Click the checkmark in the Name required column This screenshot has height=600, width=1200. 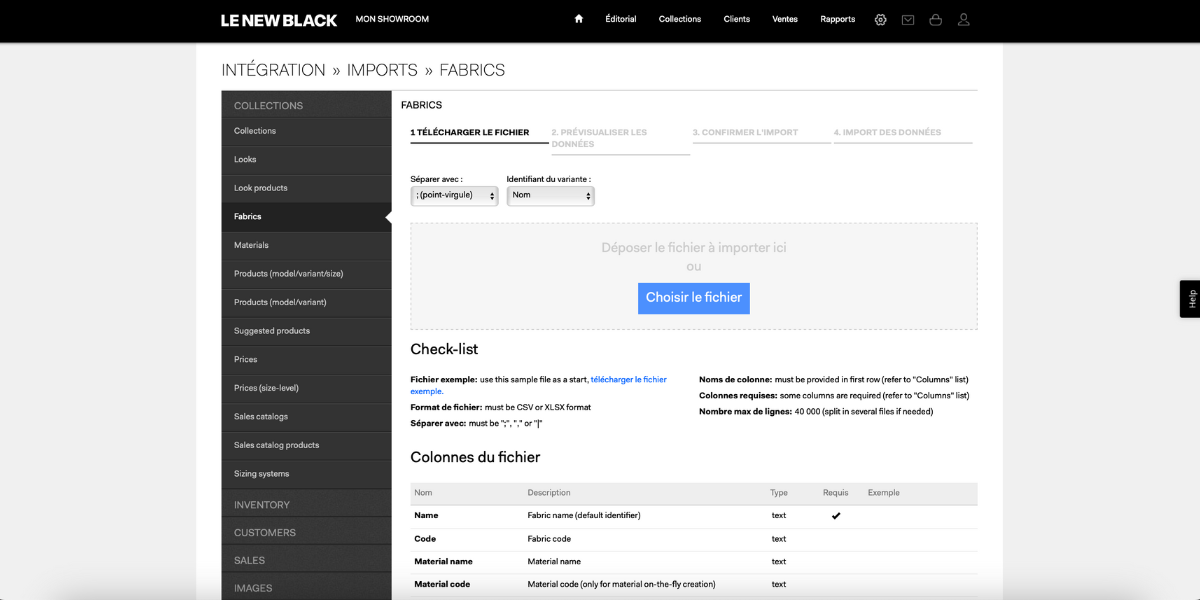coord(836,515)
